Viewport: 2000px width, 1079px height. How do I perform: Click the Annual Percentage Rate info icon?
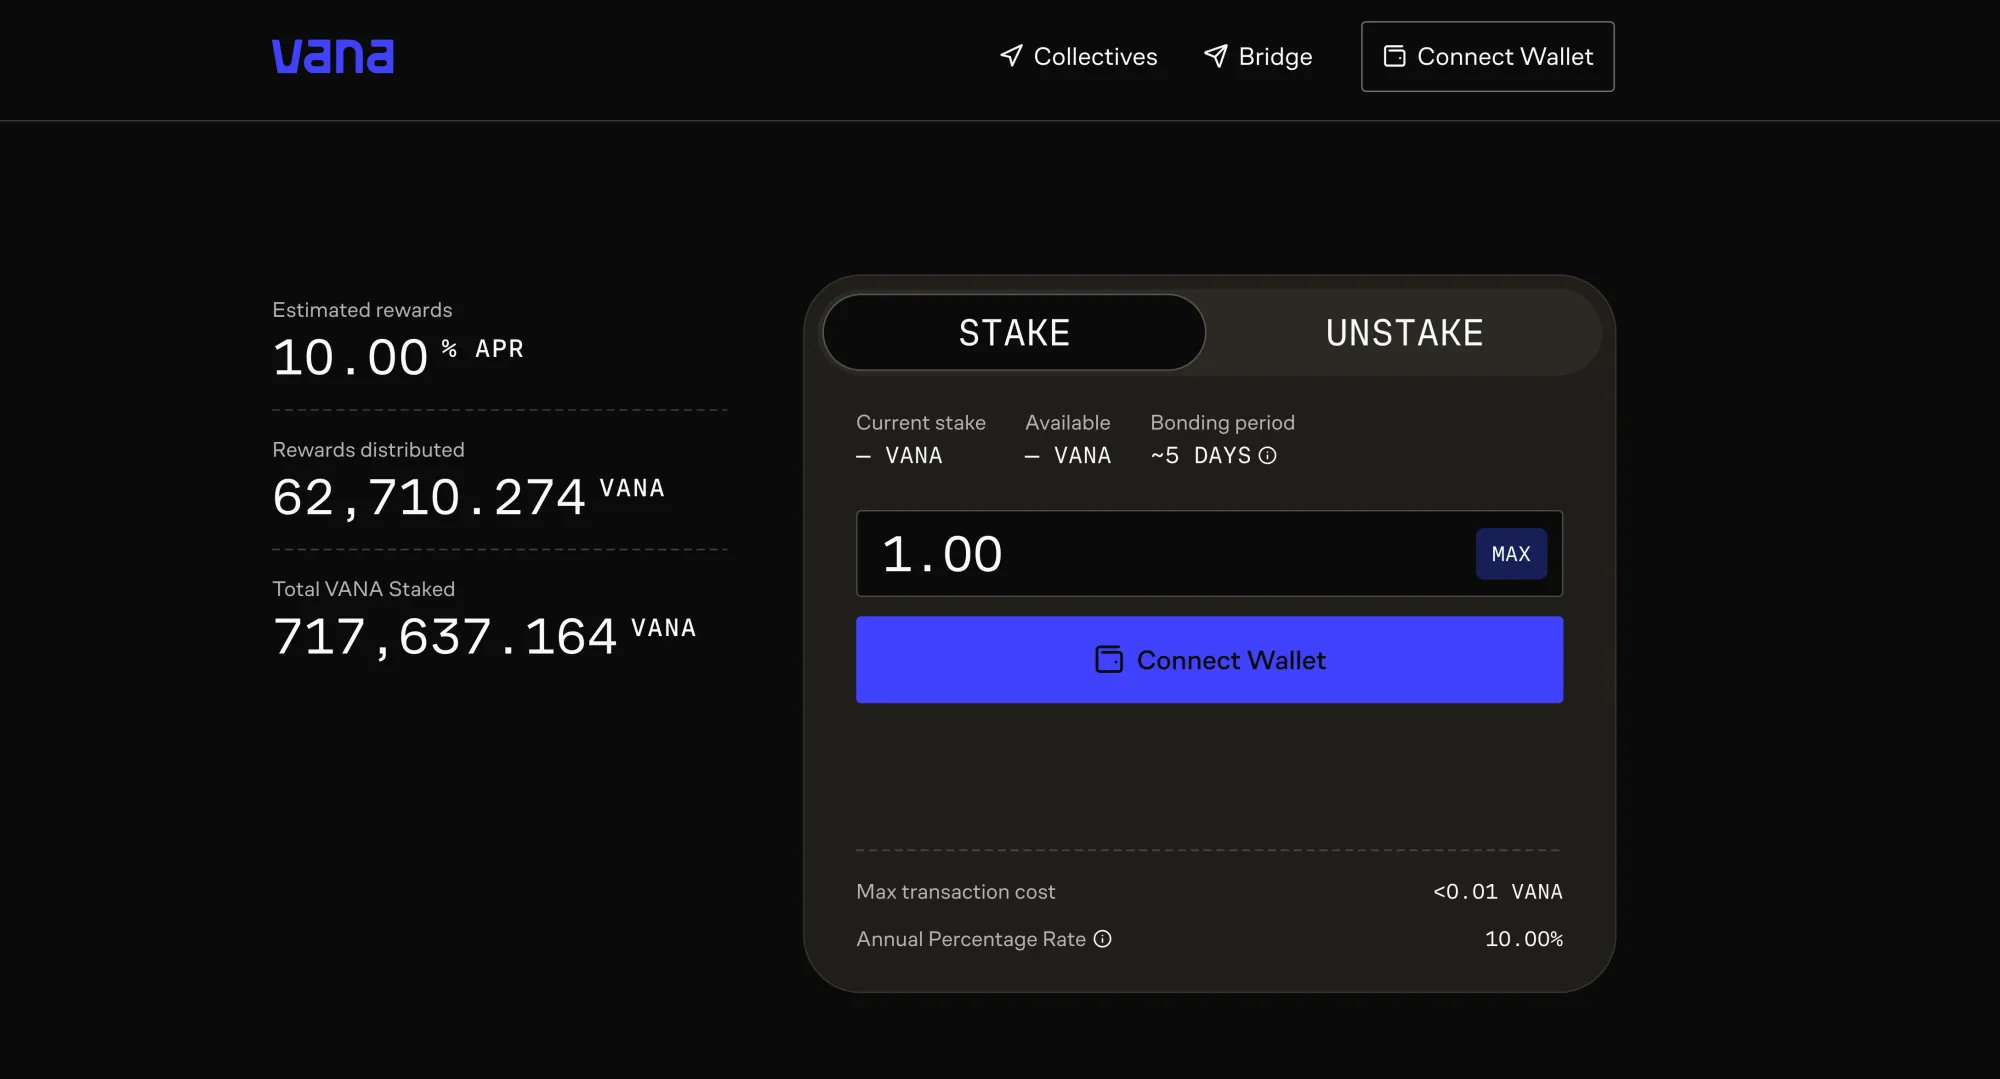[1102, 939]
